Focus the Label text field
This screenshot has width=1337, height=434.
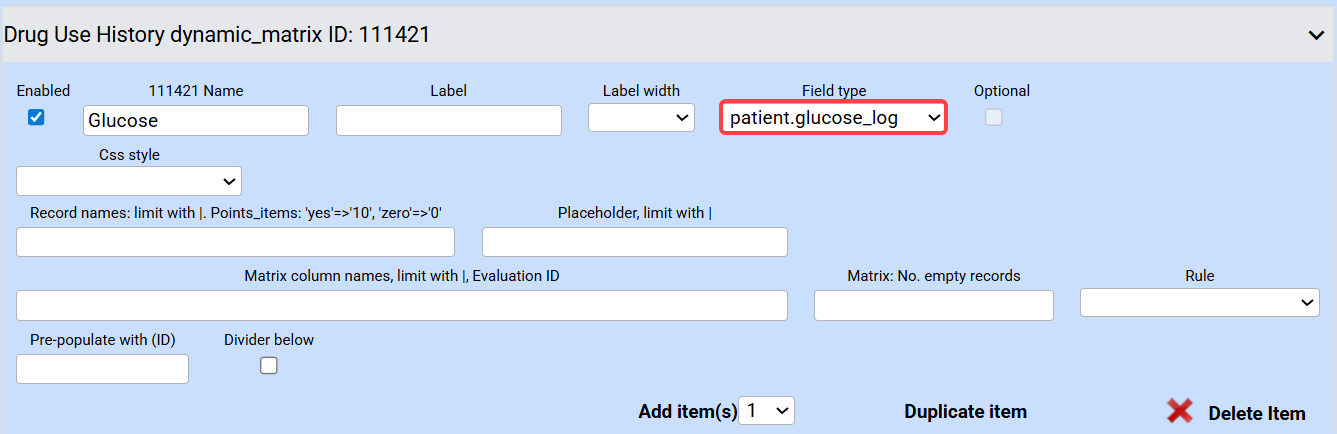coord(449,120)
